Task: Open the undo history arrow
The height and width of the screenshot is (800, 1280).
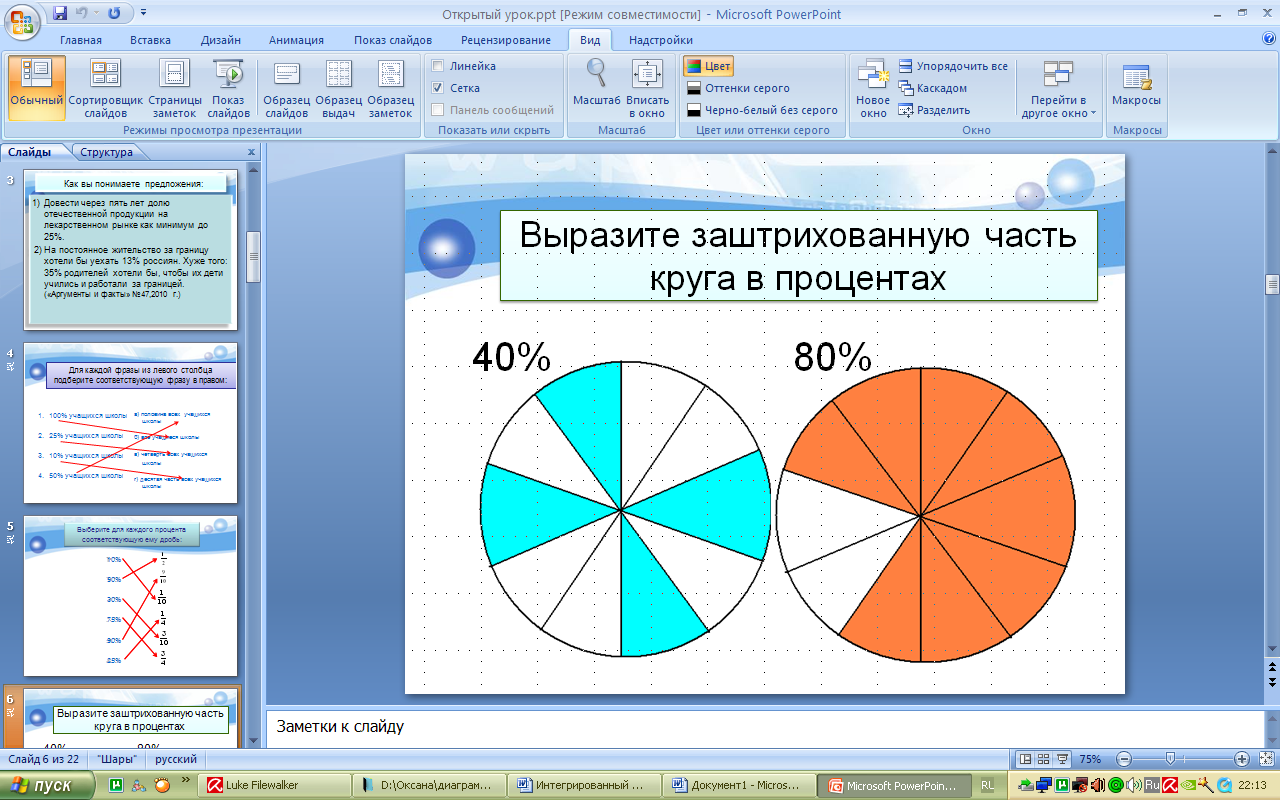Action: pyautogui.click(x=97, y=13)
